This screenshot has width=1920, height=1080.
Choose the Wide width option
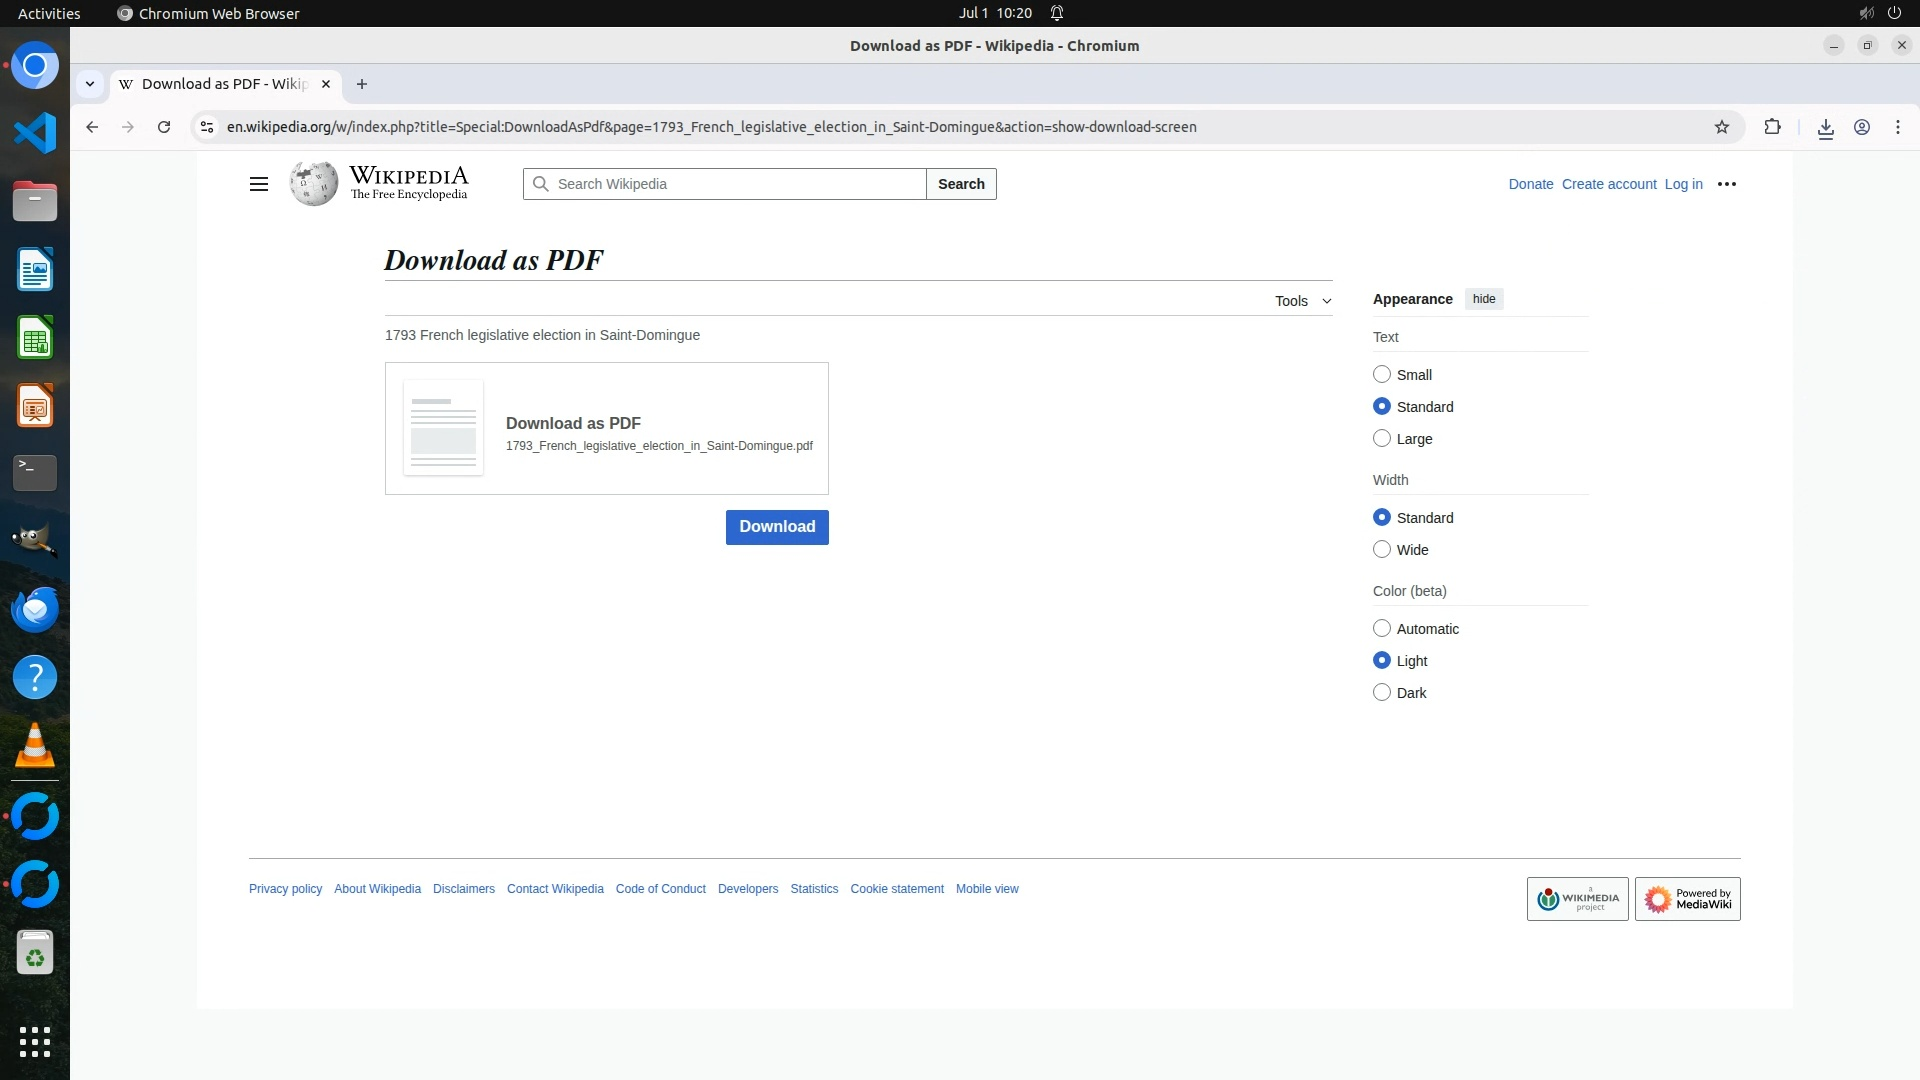[1382, 549]
